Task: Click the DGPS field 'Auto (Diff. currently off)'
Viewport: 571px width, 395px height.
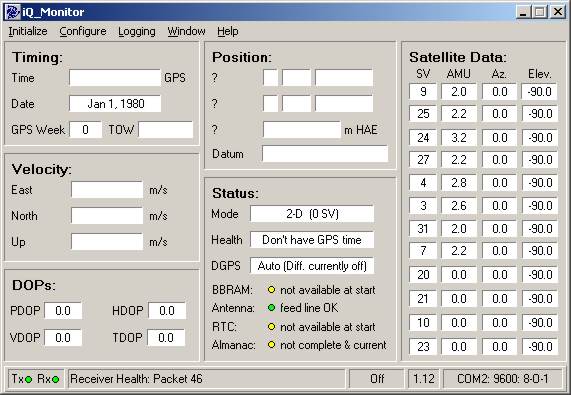Action: click(312, 266)
